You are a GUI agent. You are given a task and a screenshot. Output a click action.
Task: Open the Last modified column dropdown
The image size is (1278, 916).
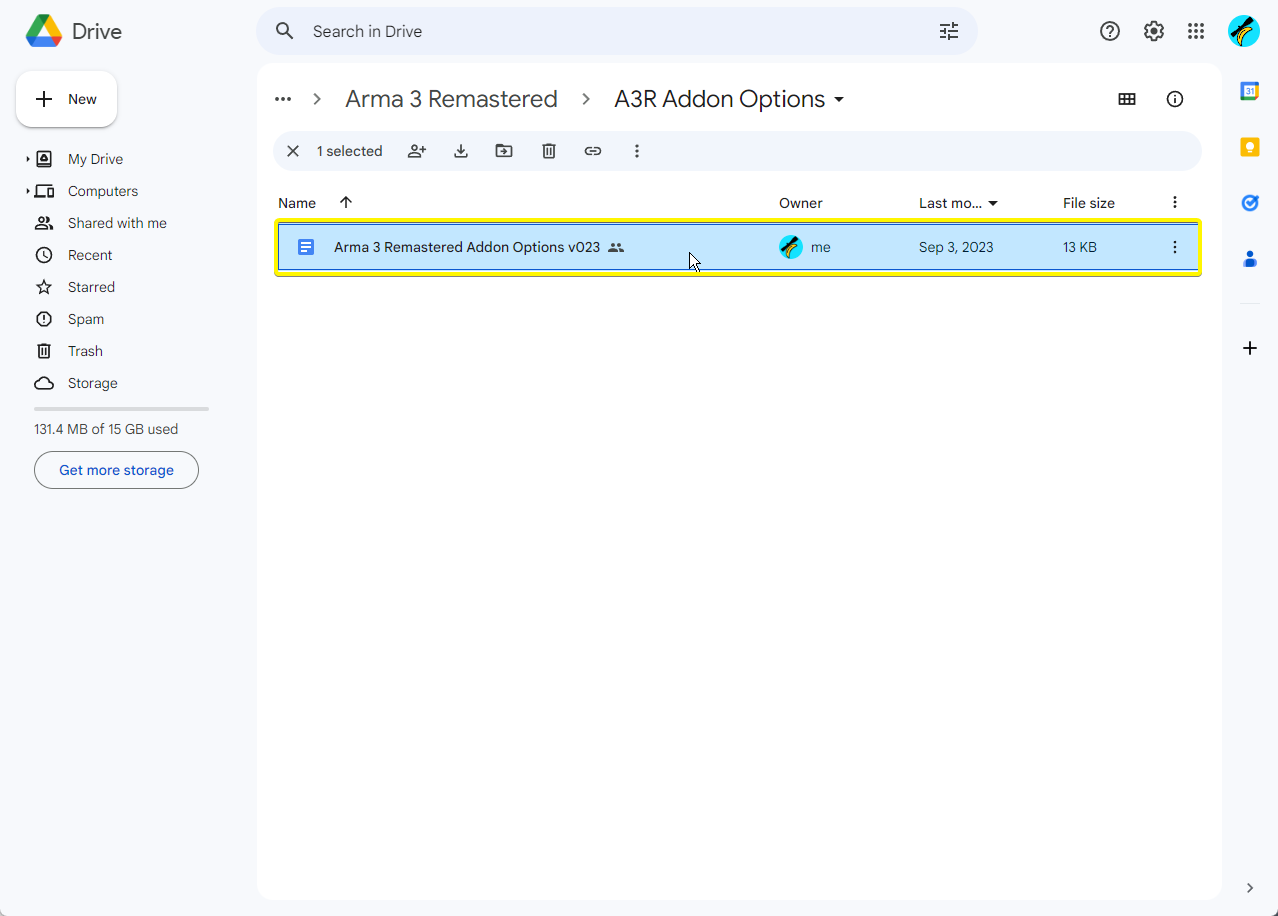[x=993, y=203]
